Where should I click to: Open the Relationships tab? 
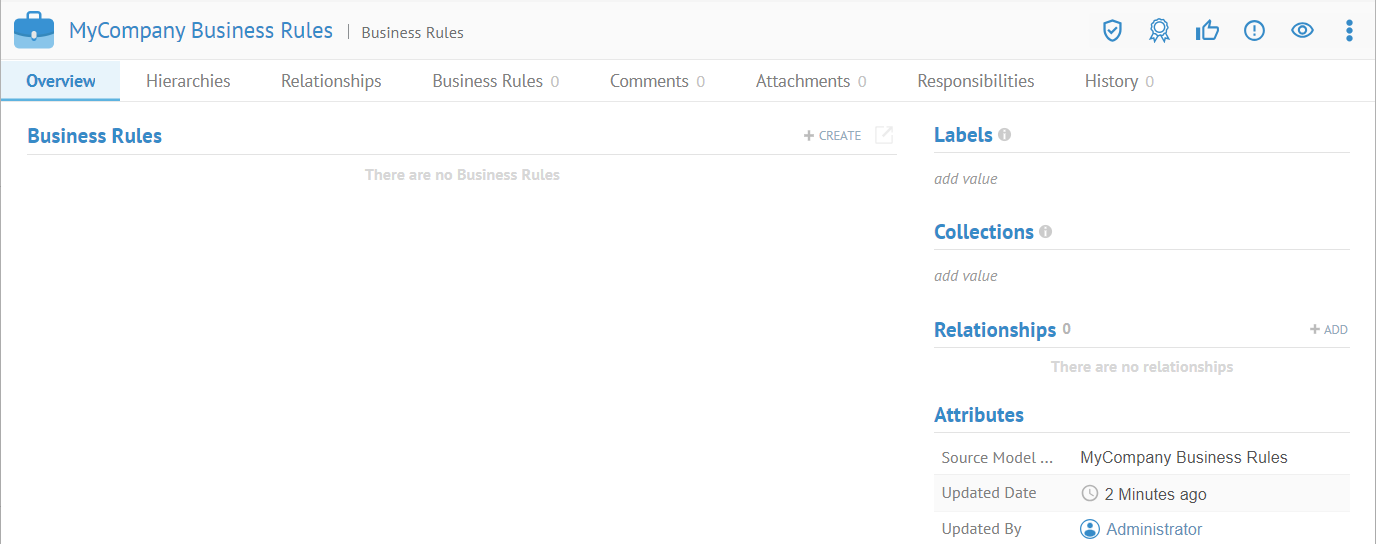pyautogui.click(x=331, y=81)
